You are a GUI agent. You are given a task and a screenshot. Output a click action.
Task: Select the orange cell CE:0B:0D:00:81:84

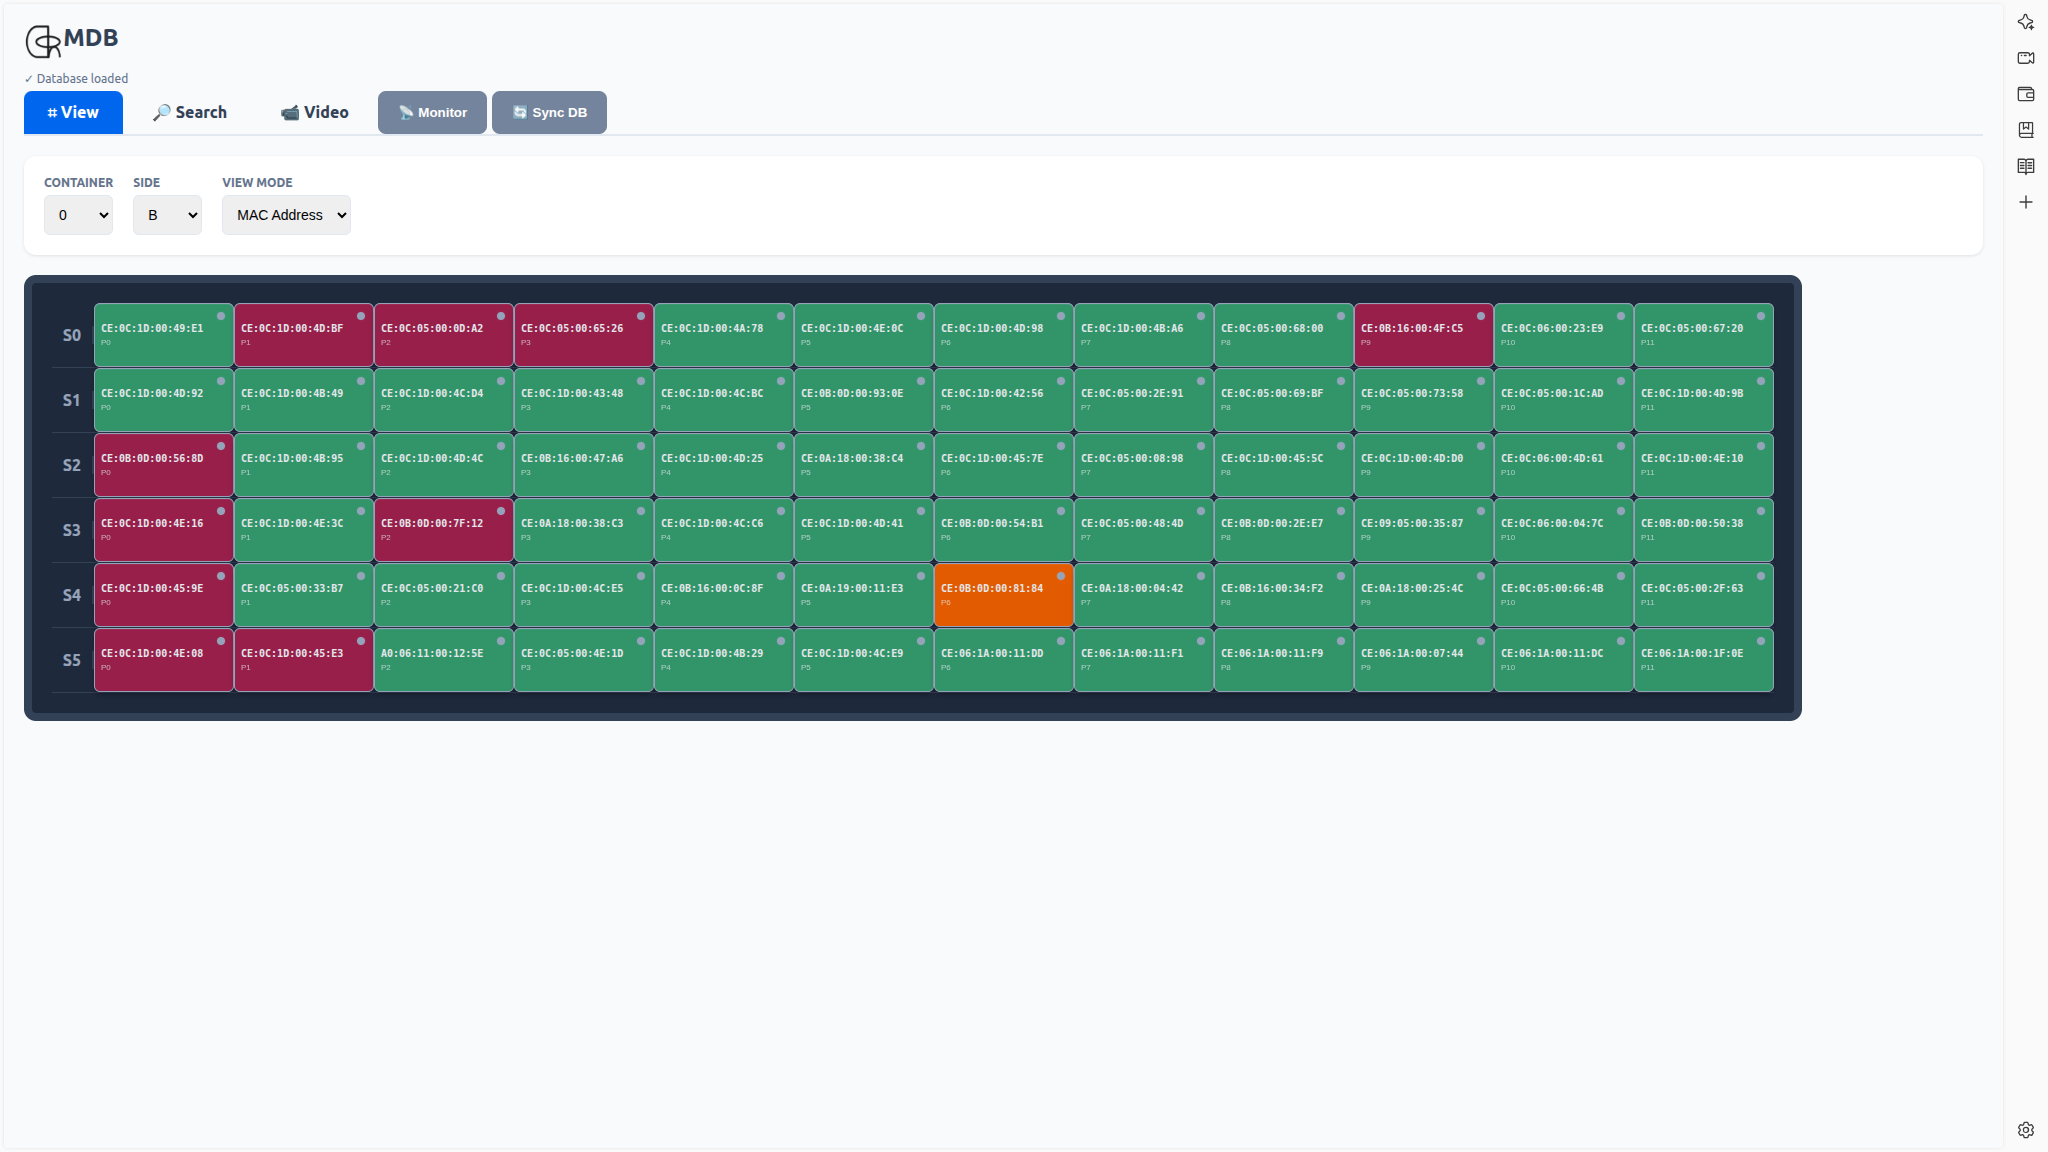[x=1003, y=594]
